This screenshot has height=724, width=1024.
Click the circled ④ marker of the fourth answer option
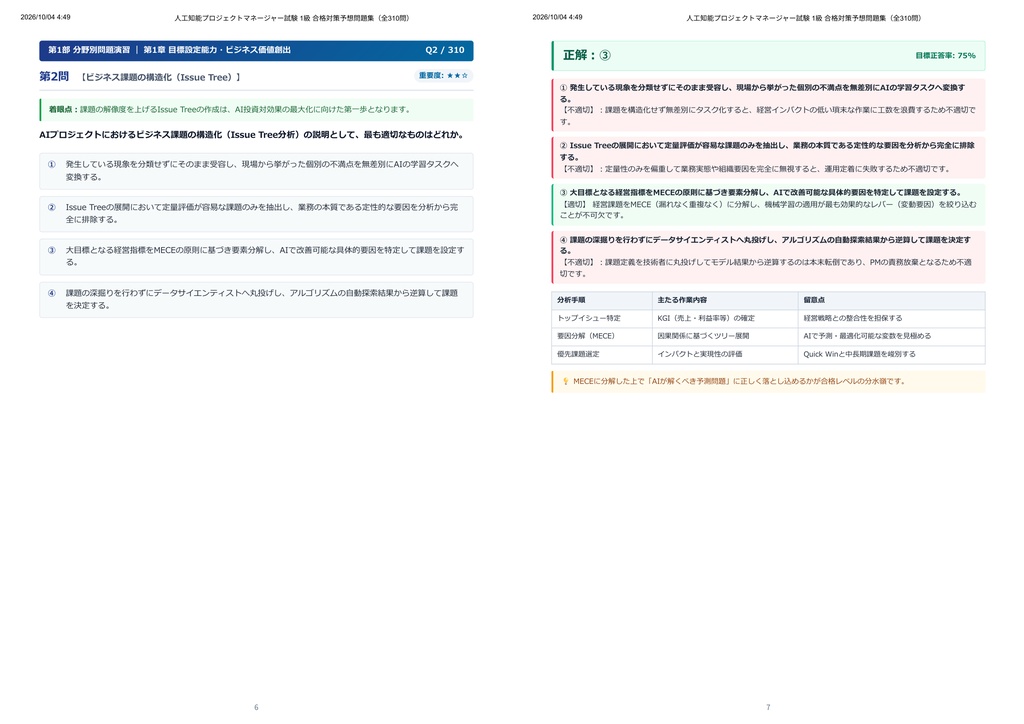(x=52, y=294)
